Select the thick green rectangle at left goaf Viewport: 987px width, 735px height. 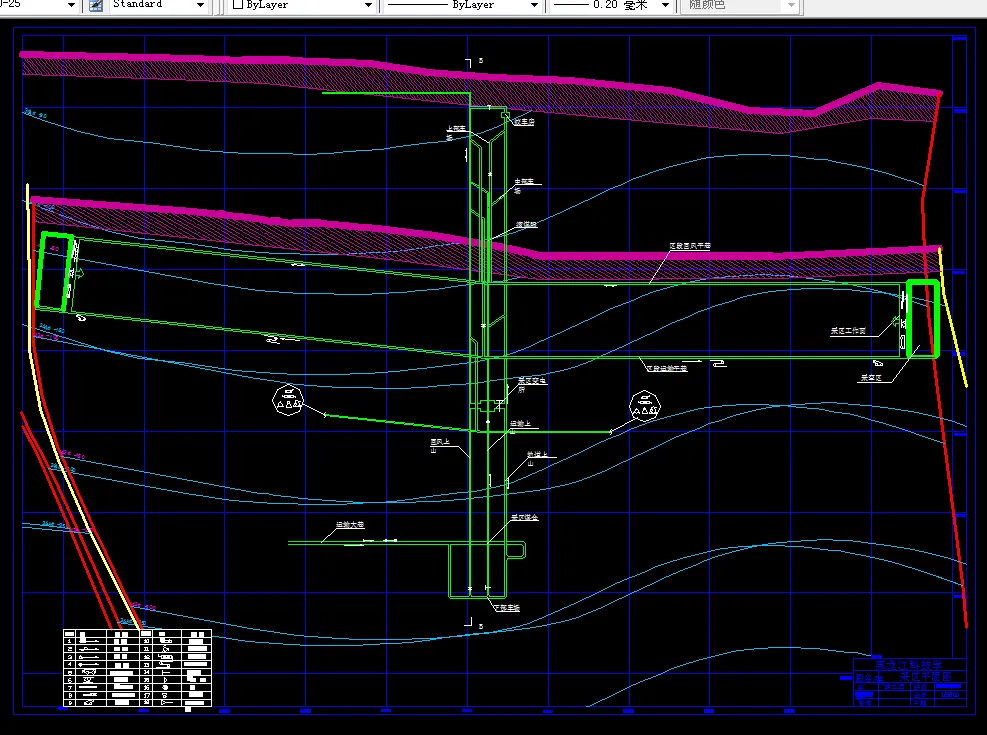(x=55, y=271)
